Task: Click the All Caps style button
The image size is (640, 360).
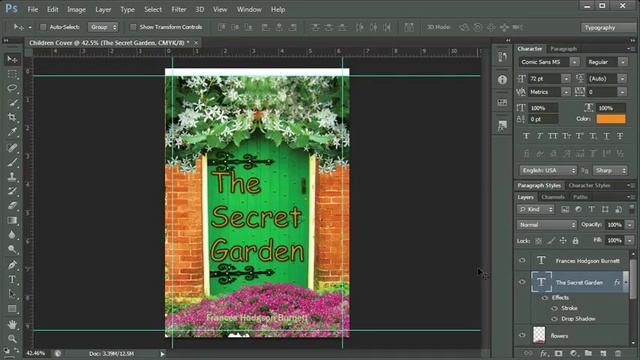Action: (x=553, y=136)
